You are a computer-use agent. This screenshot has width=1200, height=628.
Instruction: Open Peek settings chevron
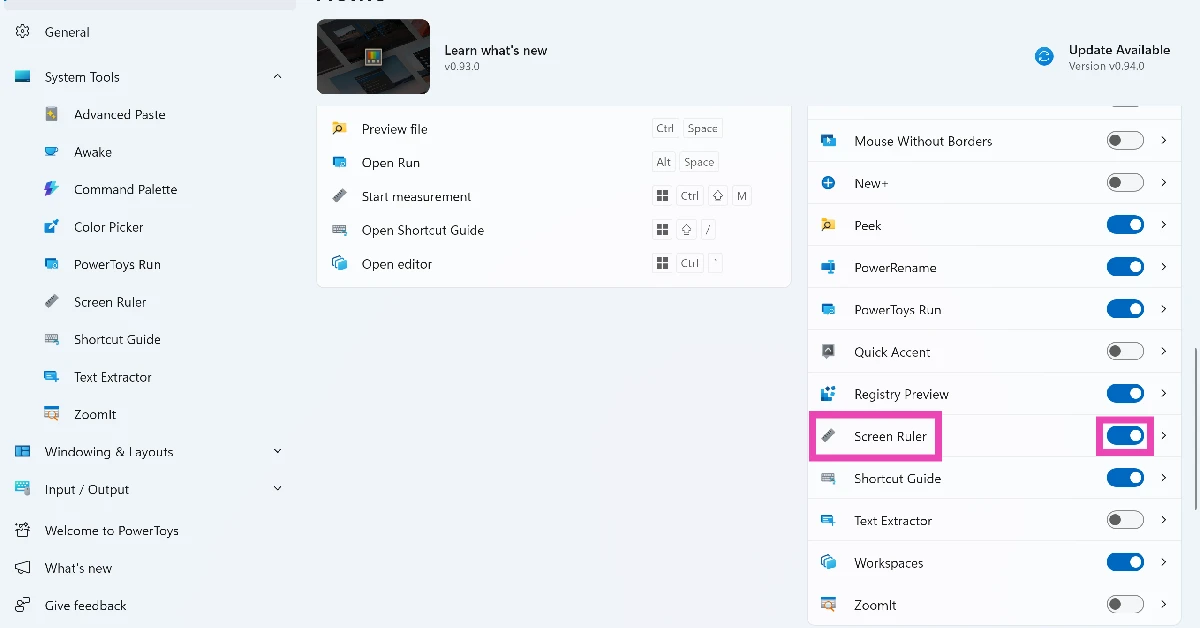click(1164, 225)
